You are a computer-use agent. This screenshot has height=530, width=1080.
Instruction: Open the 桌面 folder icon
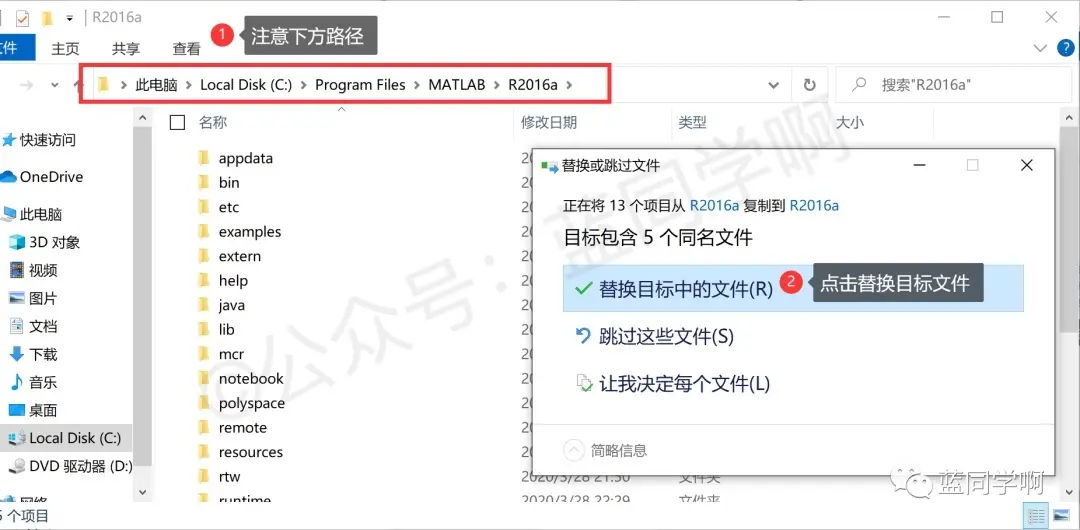pos(17,411)
